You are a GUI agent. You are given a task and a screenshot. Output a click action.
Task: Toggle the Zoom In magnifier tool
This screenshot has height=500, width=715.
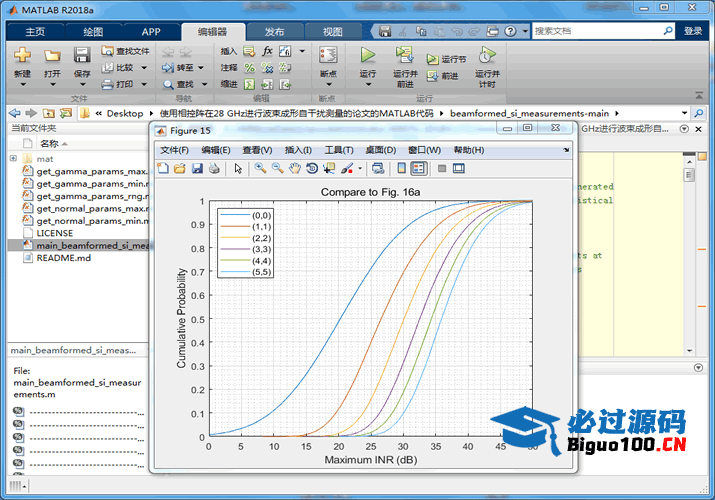pyautogui.click(x=260, y=169)
